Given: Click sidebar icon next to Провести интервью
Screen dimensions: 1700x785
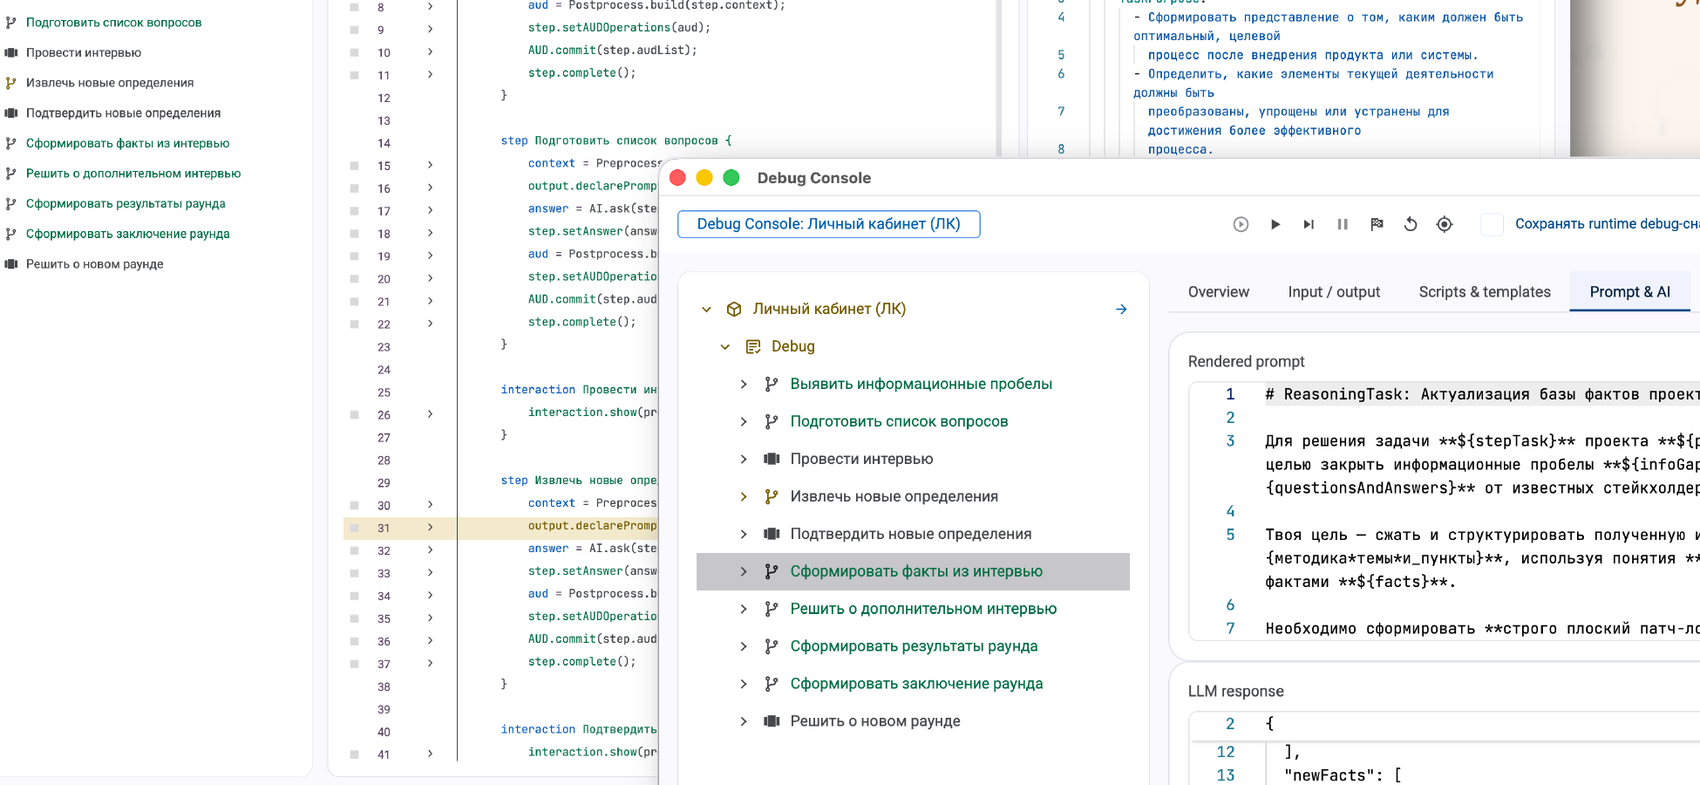Looking at the screenshot, I should coord(11,52).
